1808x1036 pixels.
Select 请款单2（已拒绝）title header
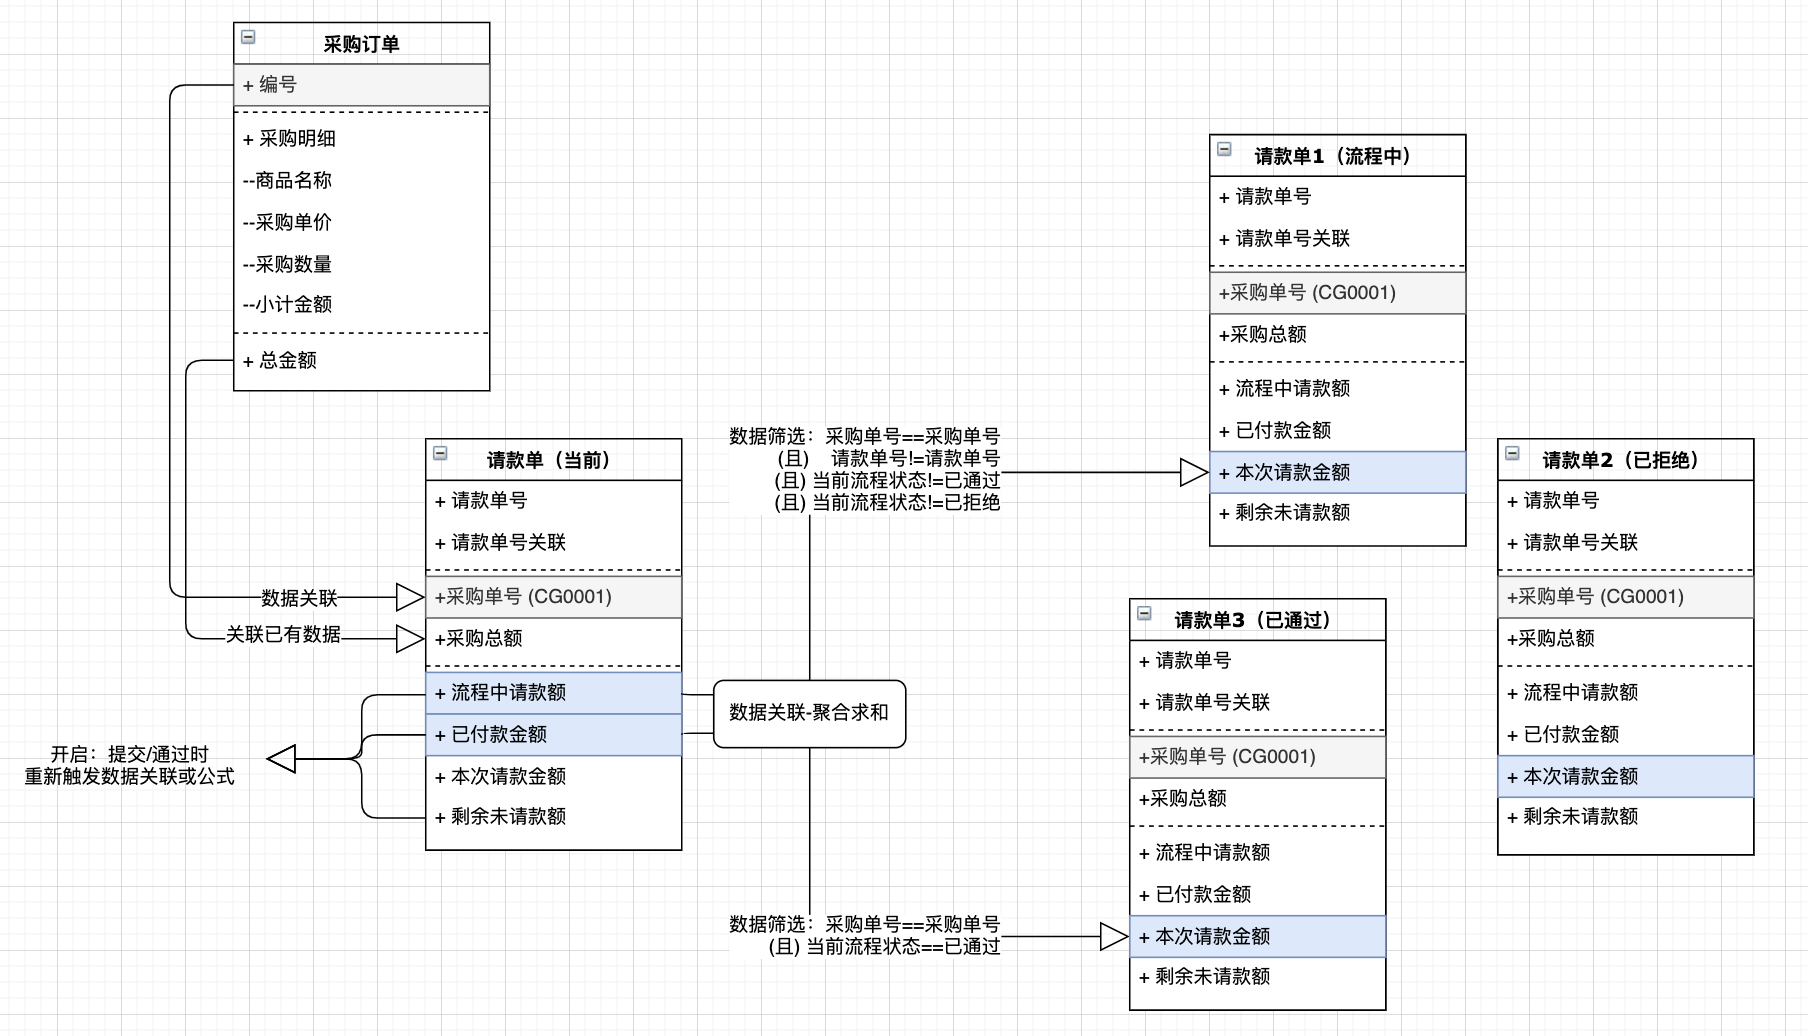(1626, 460)
